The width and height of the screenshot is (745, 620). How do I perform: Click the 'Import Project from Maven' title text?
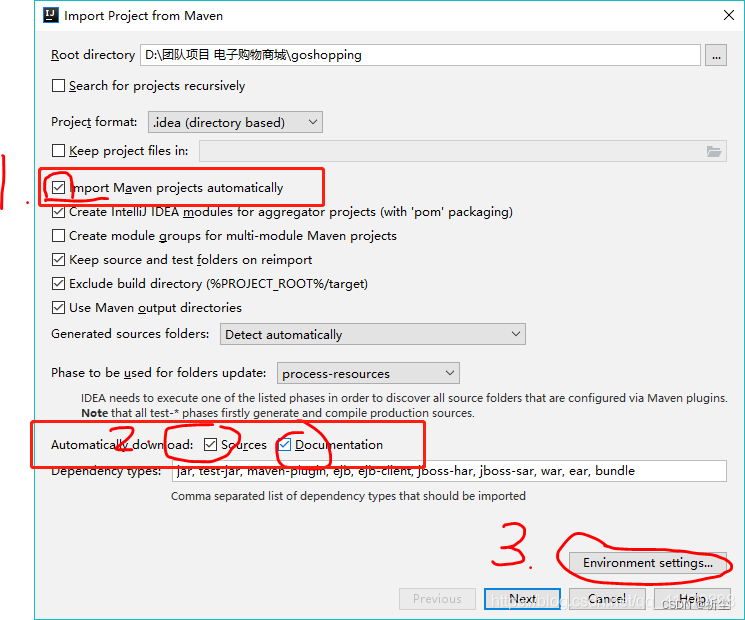coord(143,16)
